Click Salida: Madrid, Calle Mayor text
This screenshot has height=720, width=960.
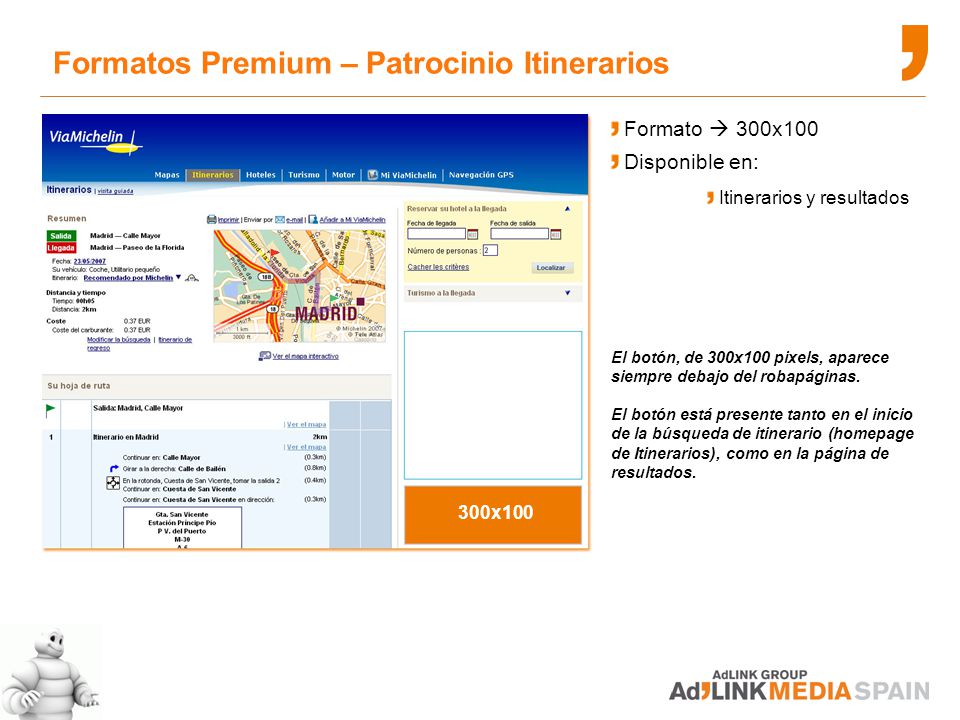coord(138,408)
